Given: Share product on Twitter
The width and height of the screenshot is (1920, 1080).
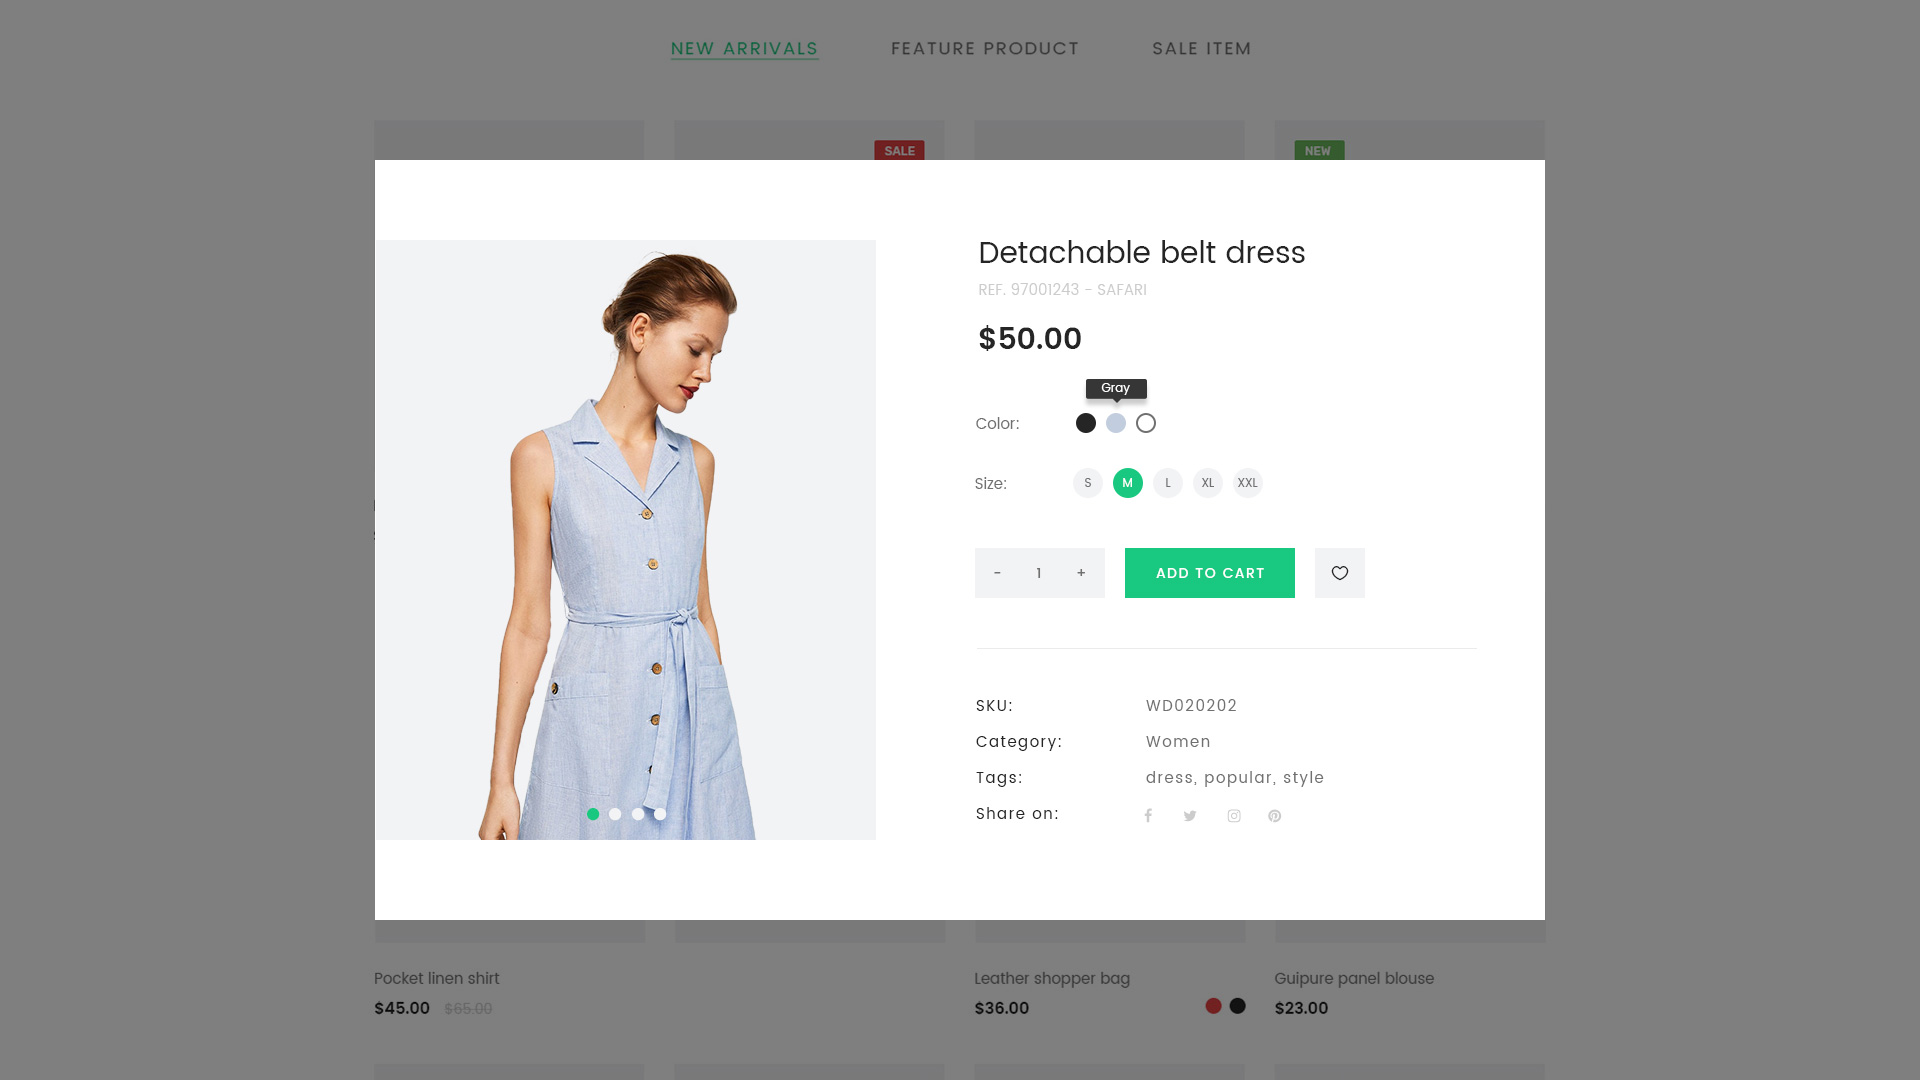Looking at the screenshot, I should (x=1190, y=816).
